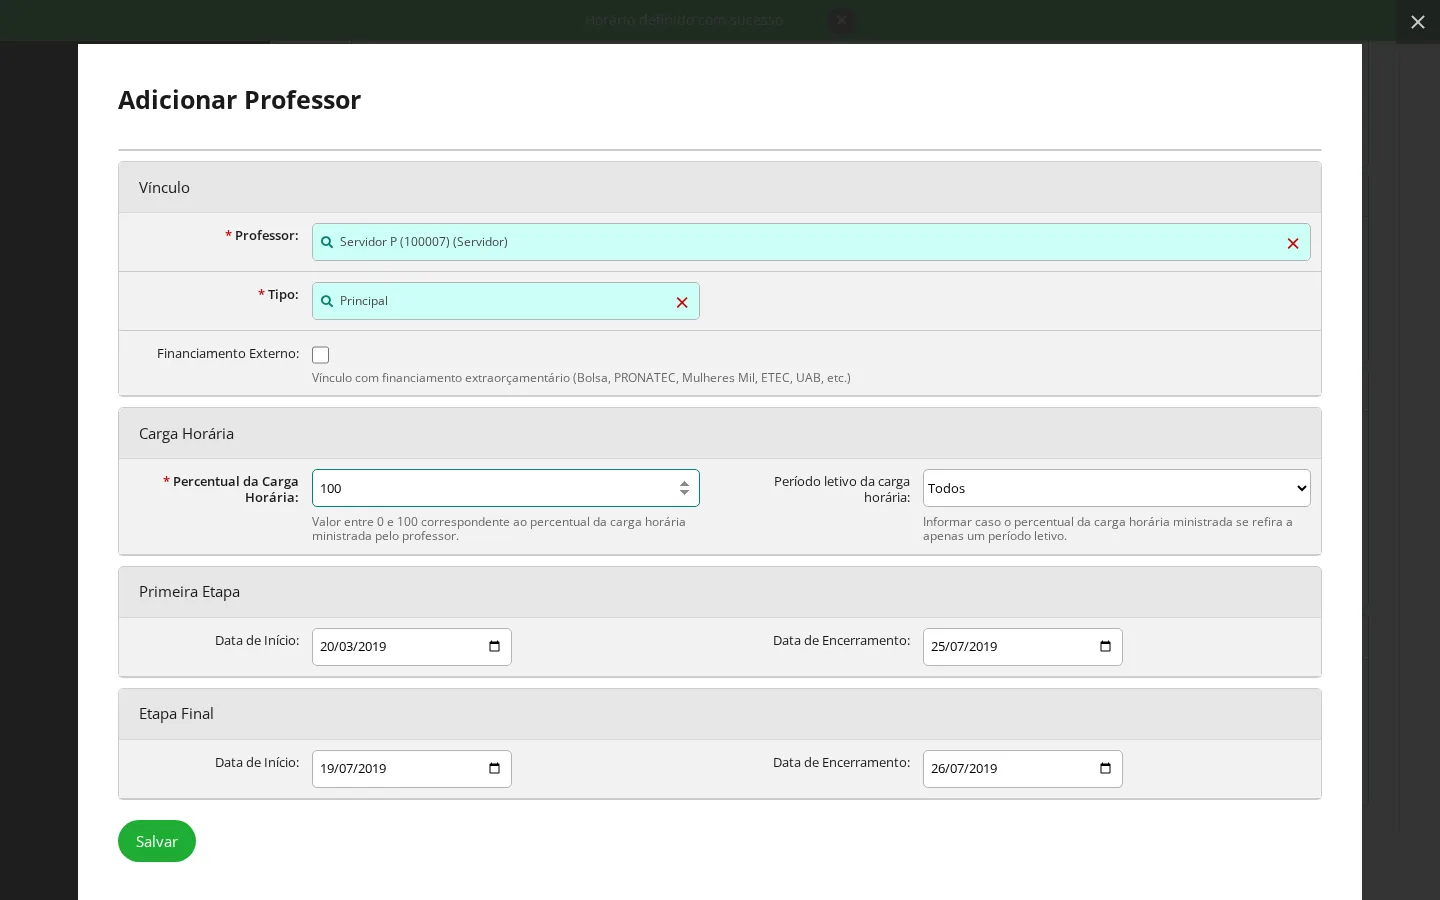Click the Vínculo com financiamento extraorçamentário help text
This screenshot has height=900, width=1440.
pos(581,378)
